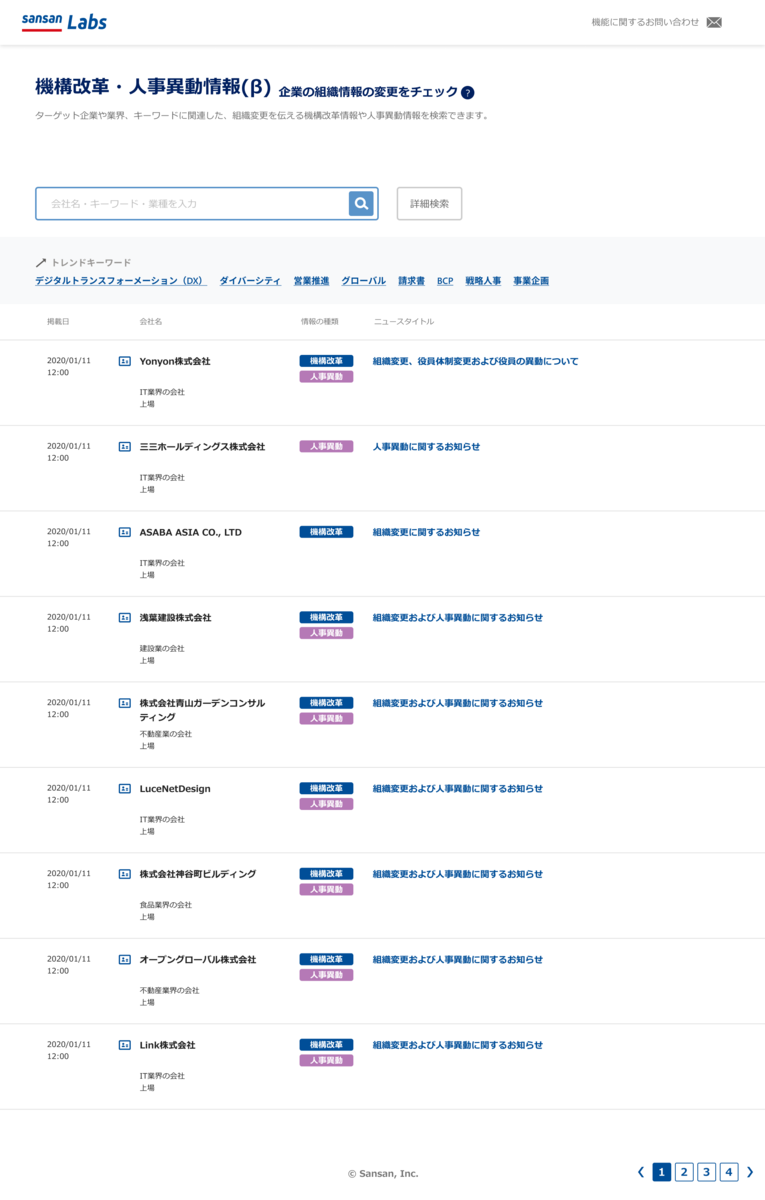The image size is (765, 1200).
Task: Select the 事業企画 trend keyword
Action: pos(531,281)
